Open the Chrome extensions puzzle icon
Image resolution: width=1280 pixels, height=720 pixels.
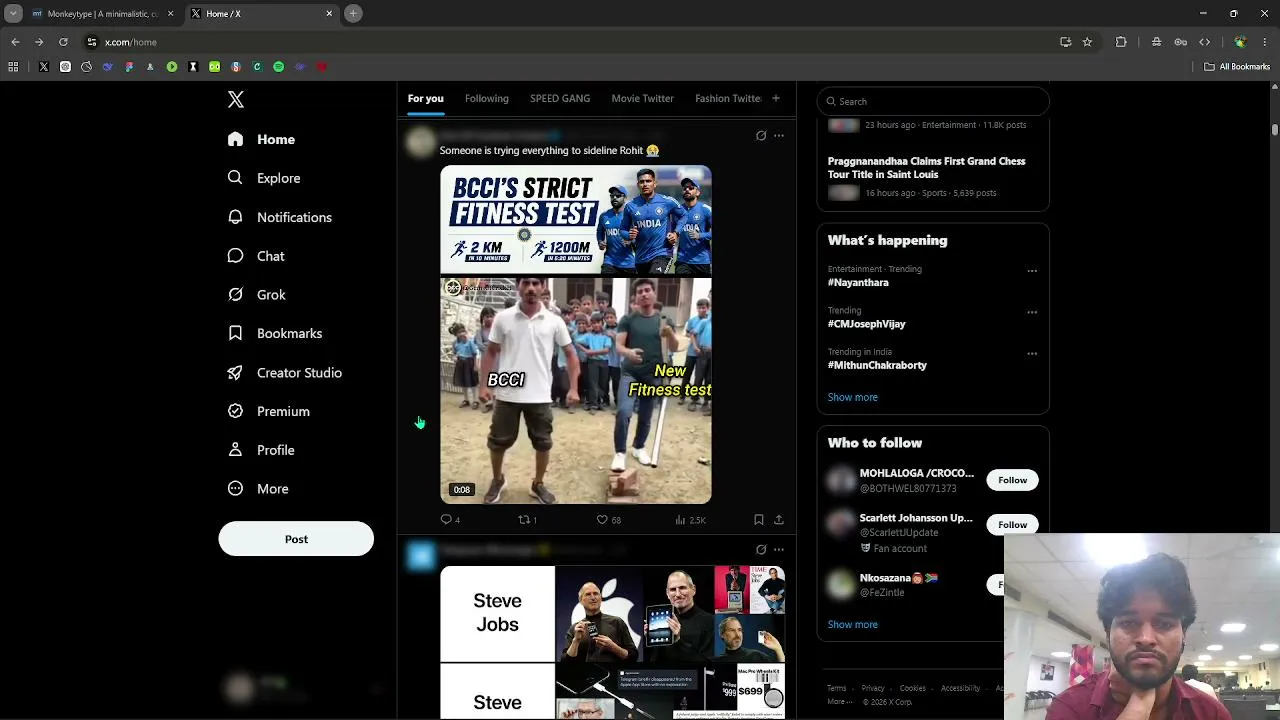click(1121, 42)
